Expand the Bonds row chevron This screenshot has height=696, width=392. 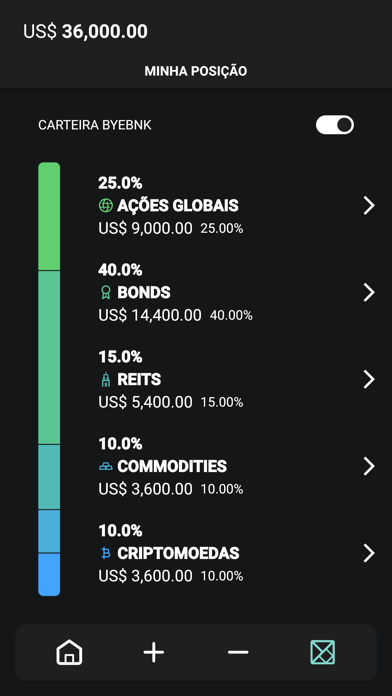(369, 293)
